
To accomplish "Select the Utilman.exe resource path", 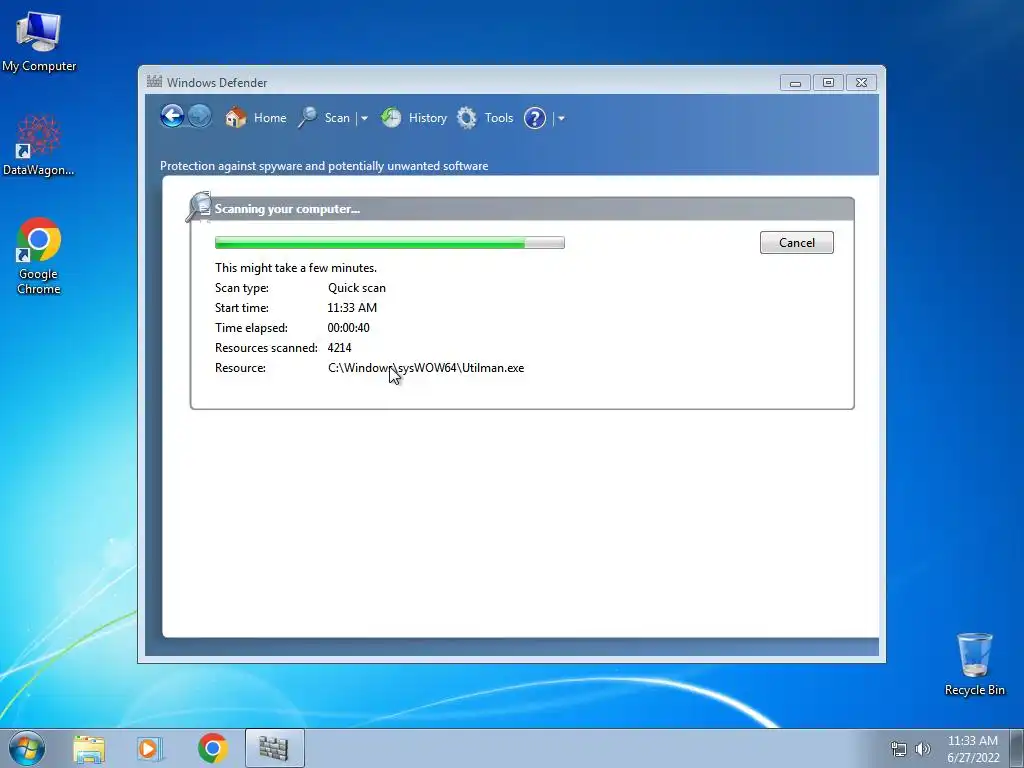I will pos(426,368).
